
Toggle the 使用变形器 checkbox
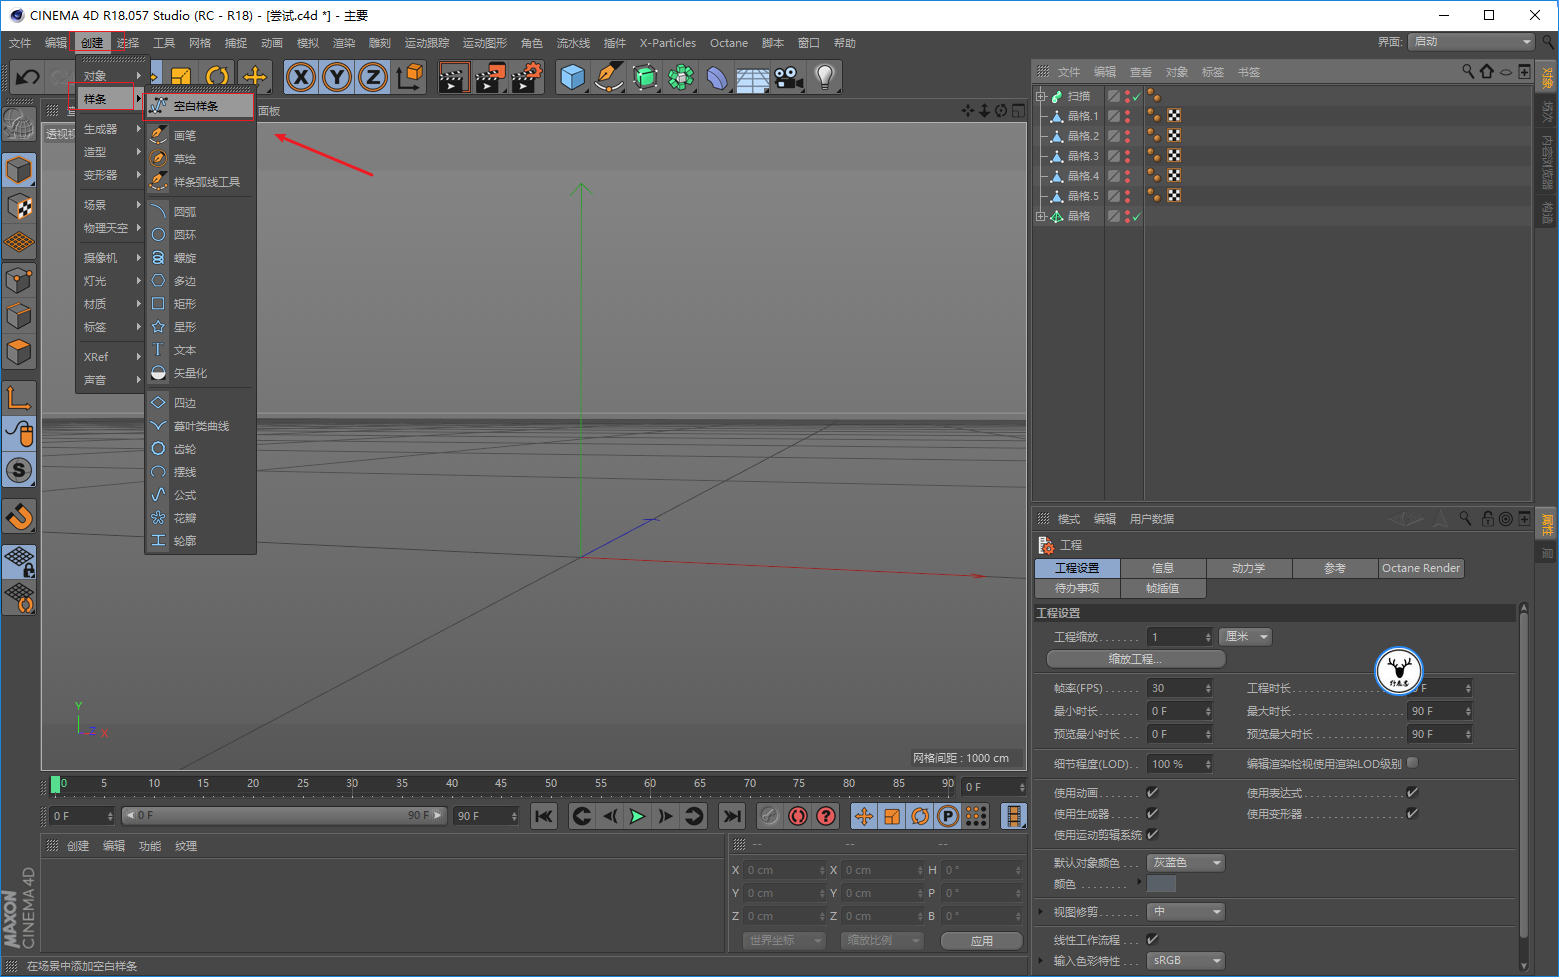click(x=1412, y=814)
